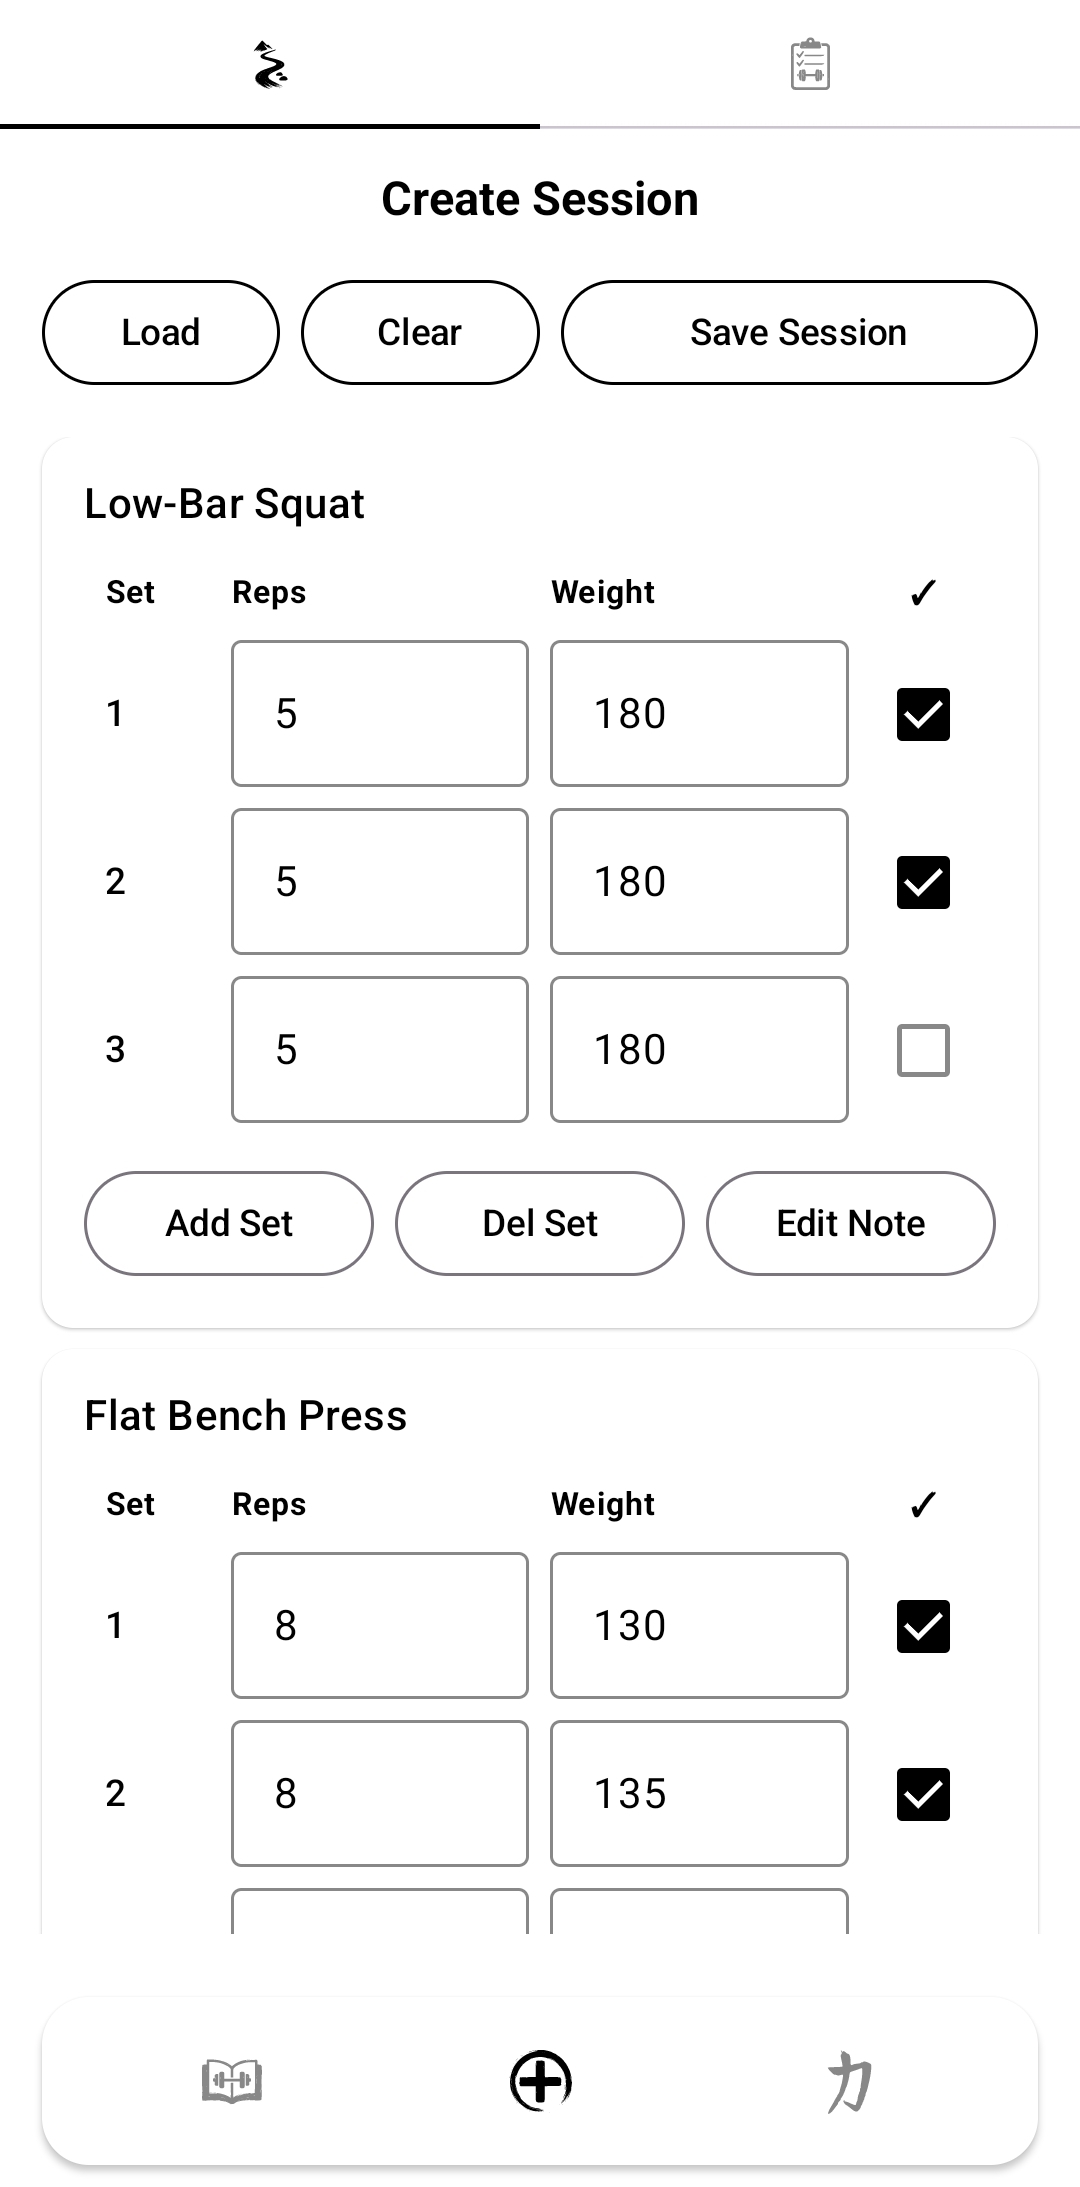Uncheck Flat Bench Press set 2 checkbox

click(x=923, y=1794)
